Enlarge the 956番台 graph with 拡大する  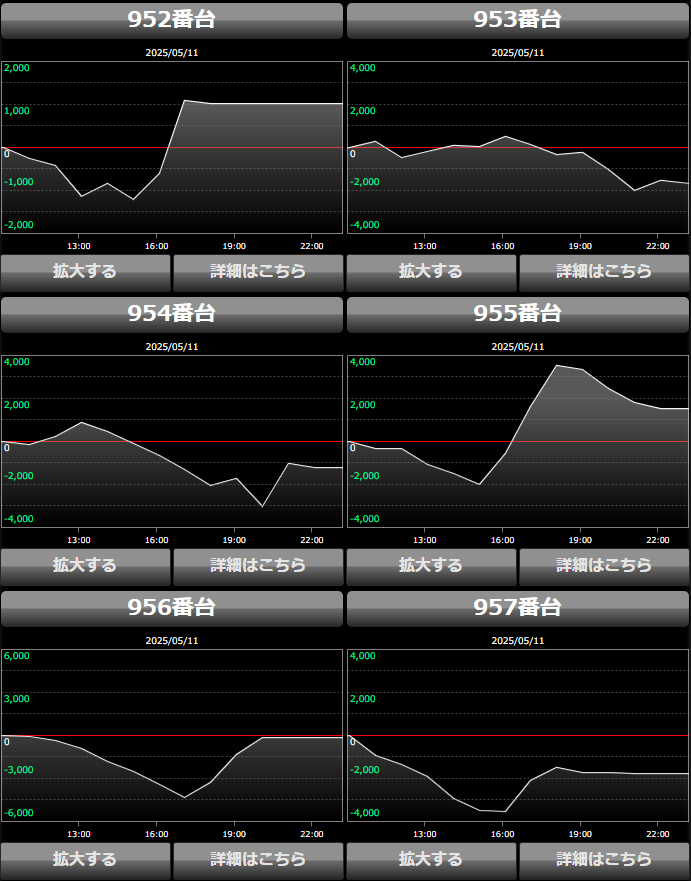pyautogui.click(x=85, y=861)
